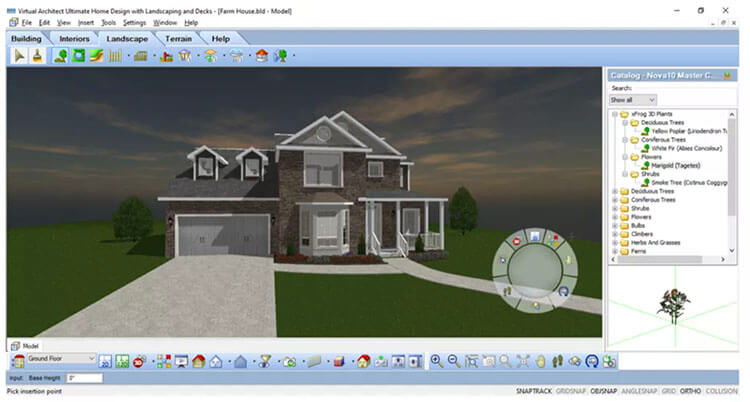Screen dimensions: 750x402
Task: Expand the Climbers folder in catalog
Action: click(614, 234)
